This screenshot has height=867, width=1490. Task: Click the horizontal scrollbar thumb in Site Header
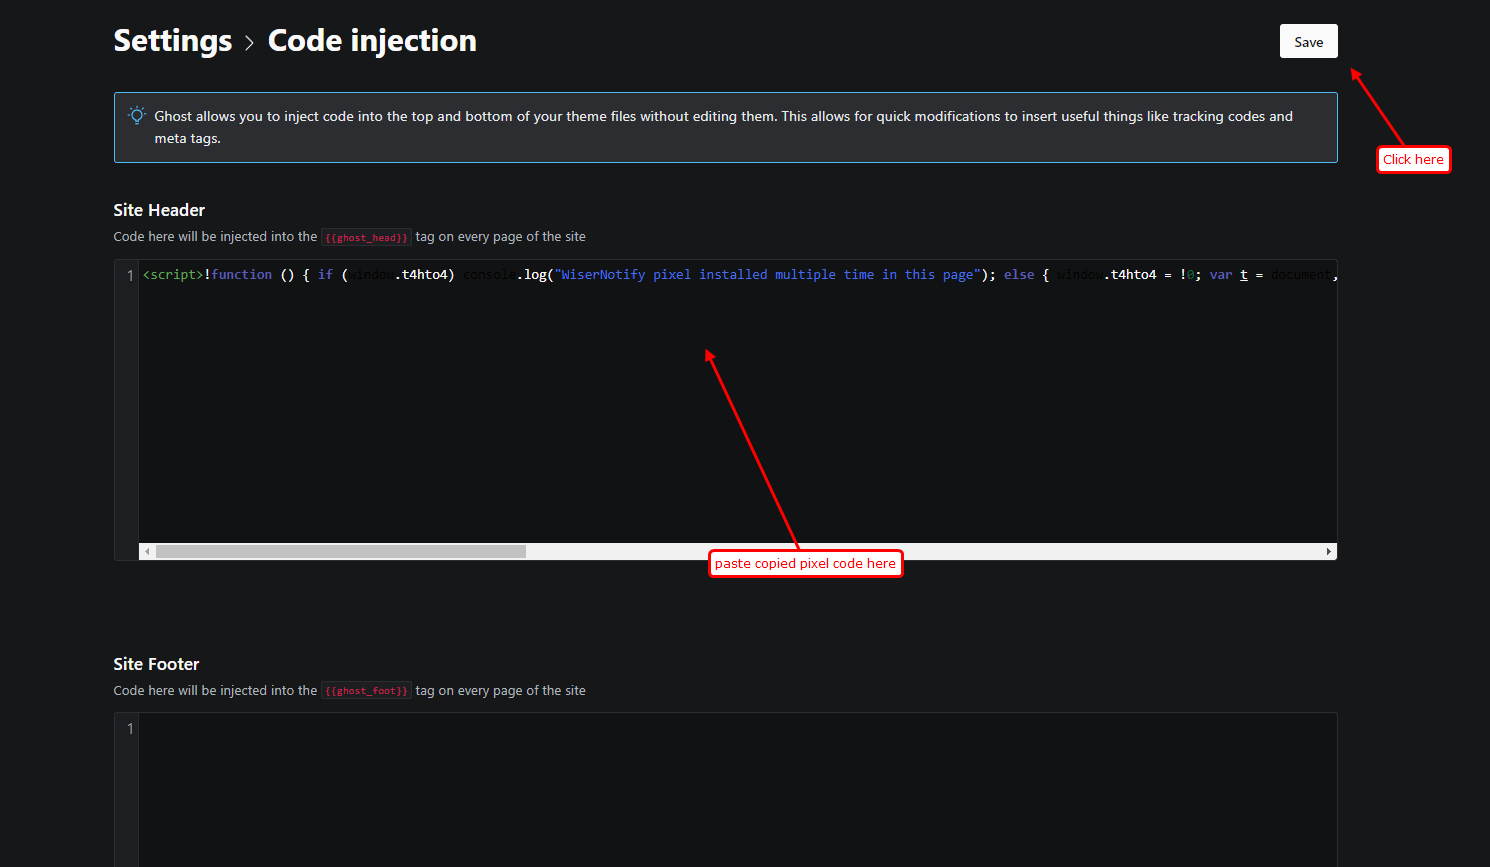[340, 551]
